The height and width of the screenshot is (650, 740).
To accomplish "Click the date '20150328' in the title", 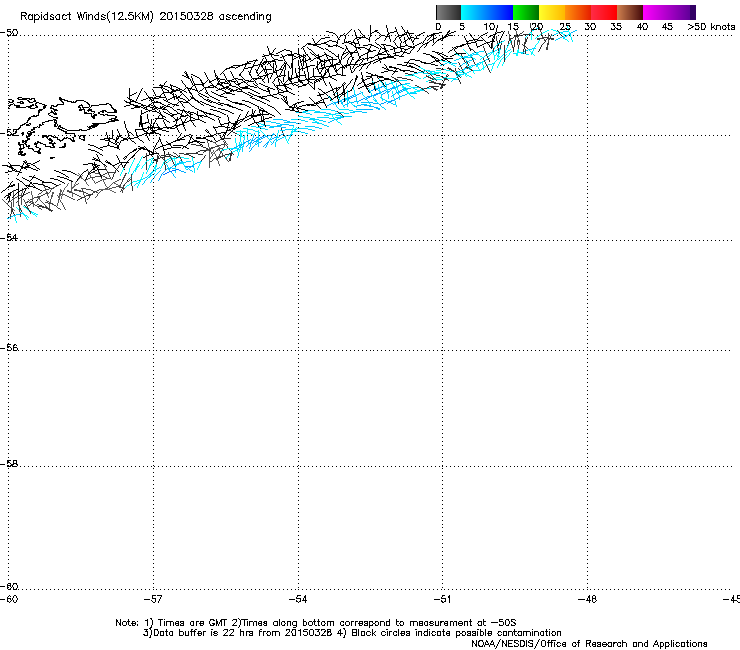I will [x=186, y=17].
